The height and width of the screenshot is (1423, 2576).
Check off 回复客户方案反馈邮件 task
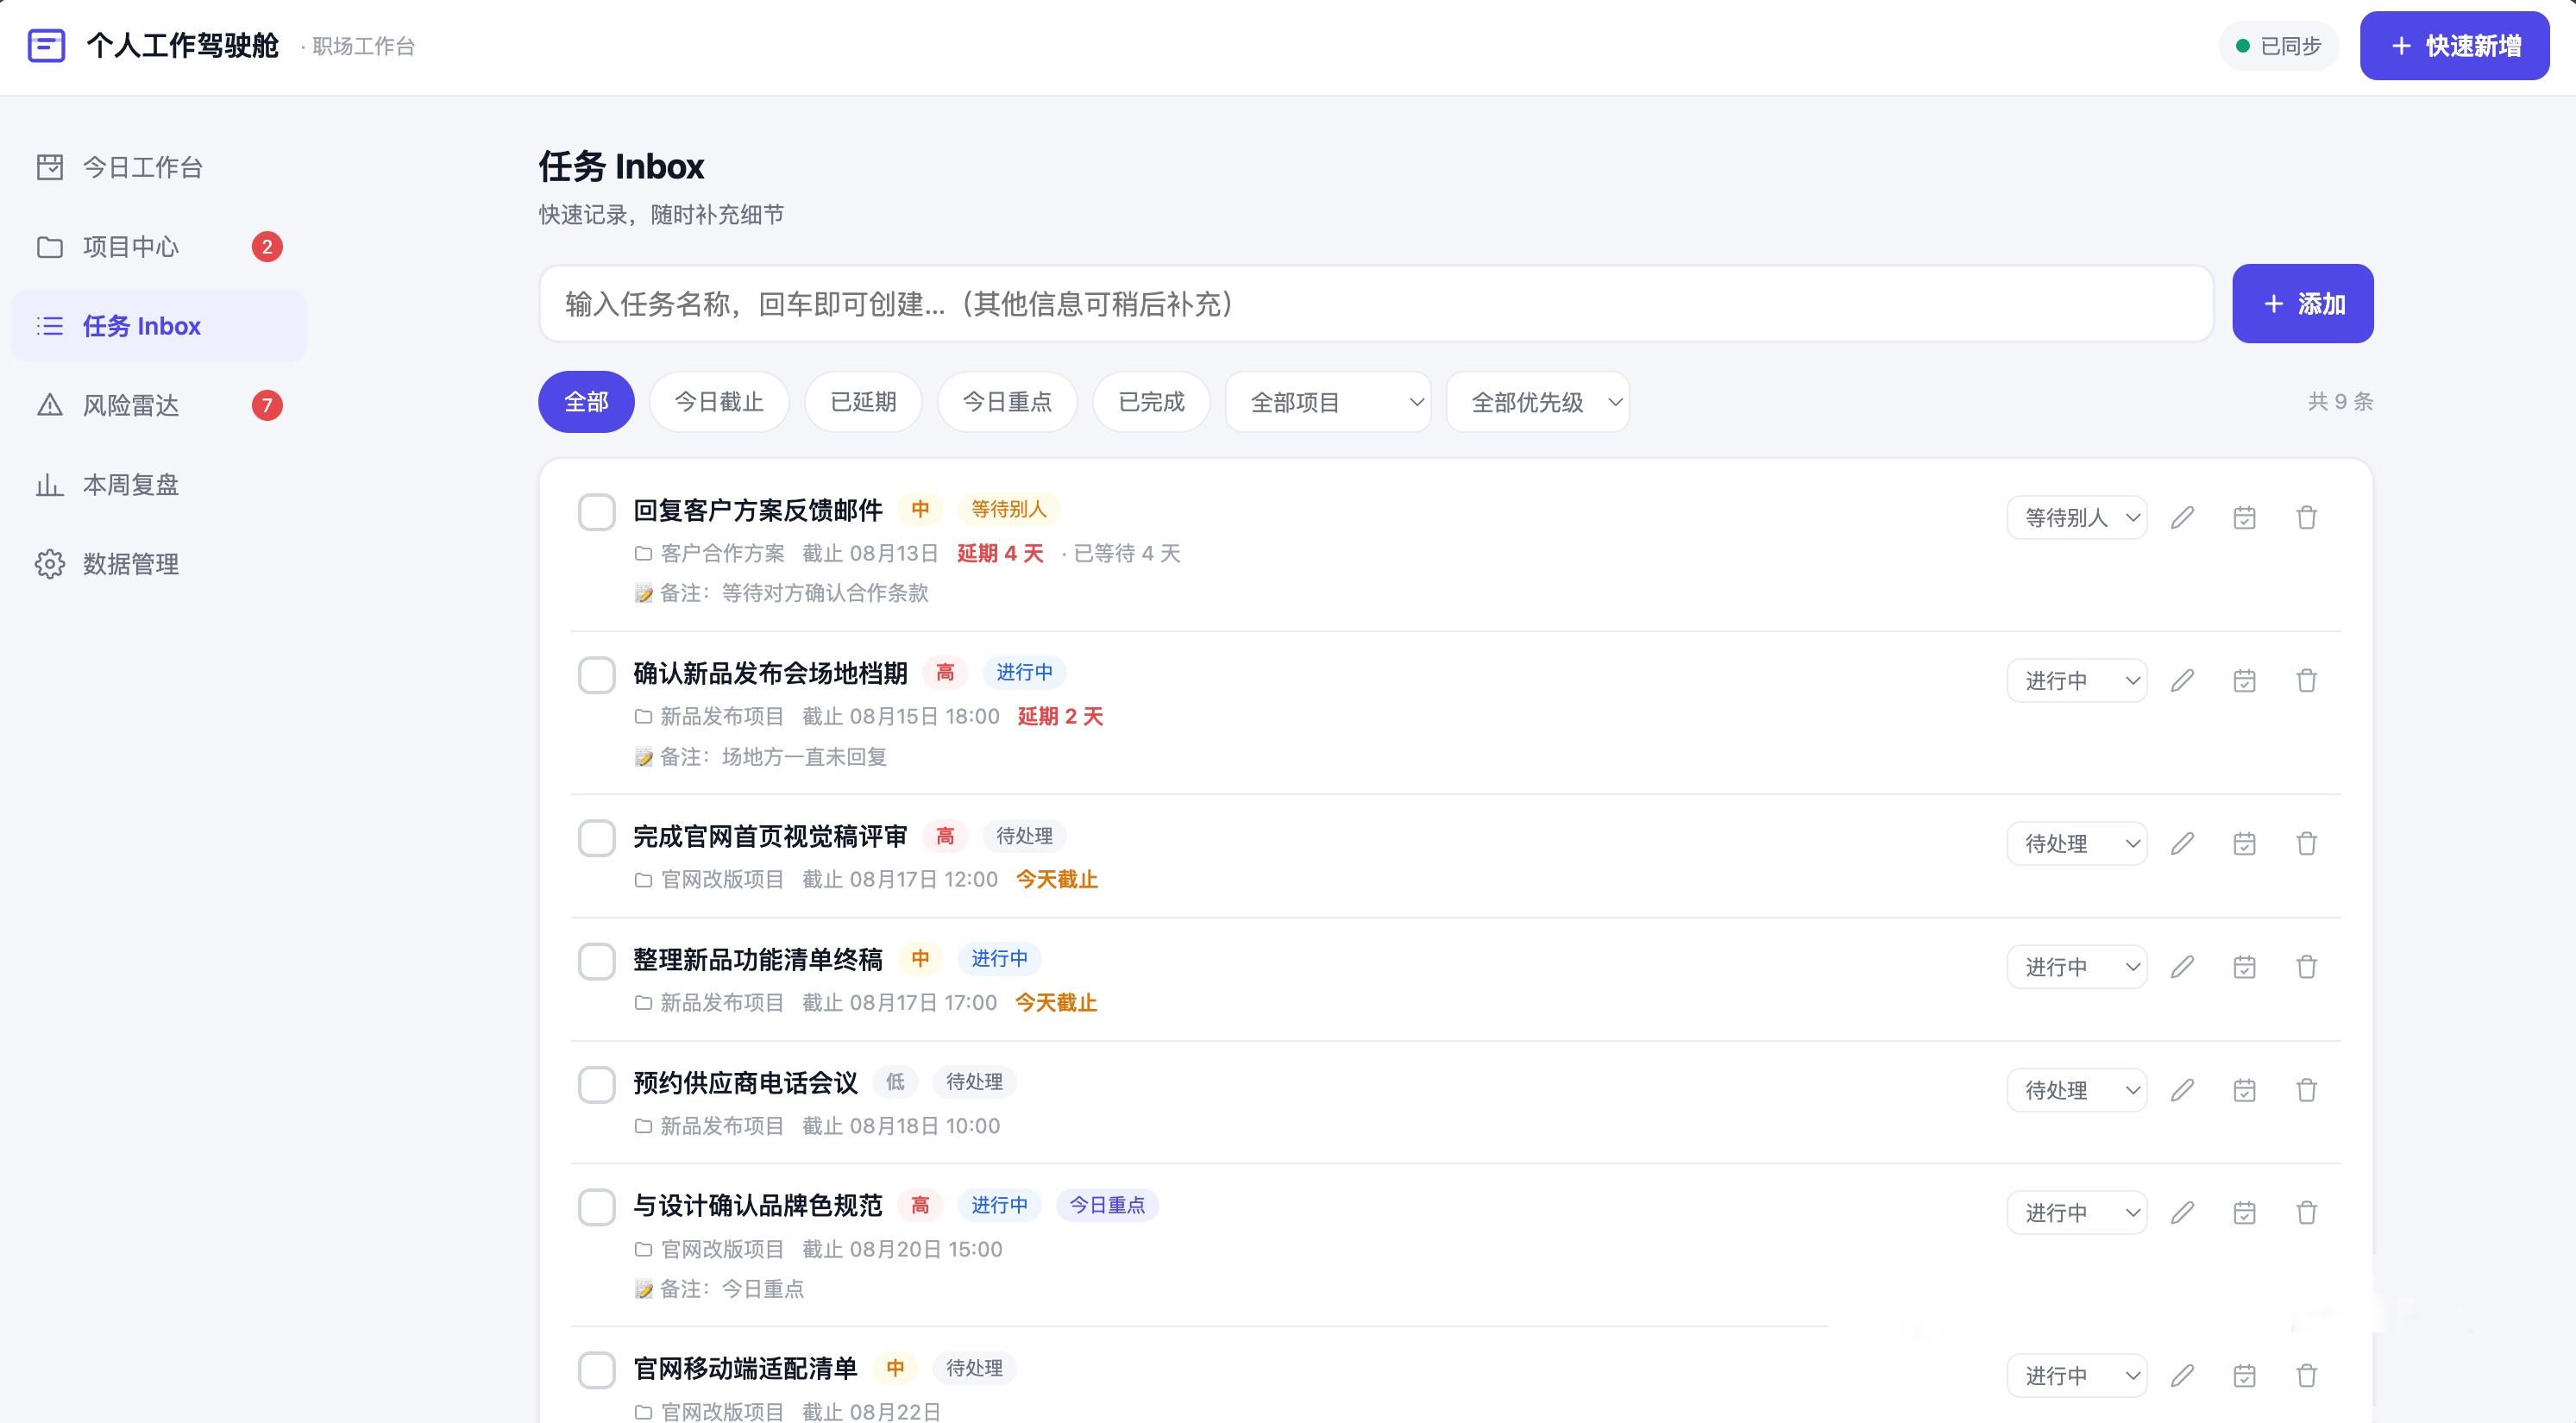click(597, 511)
